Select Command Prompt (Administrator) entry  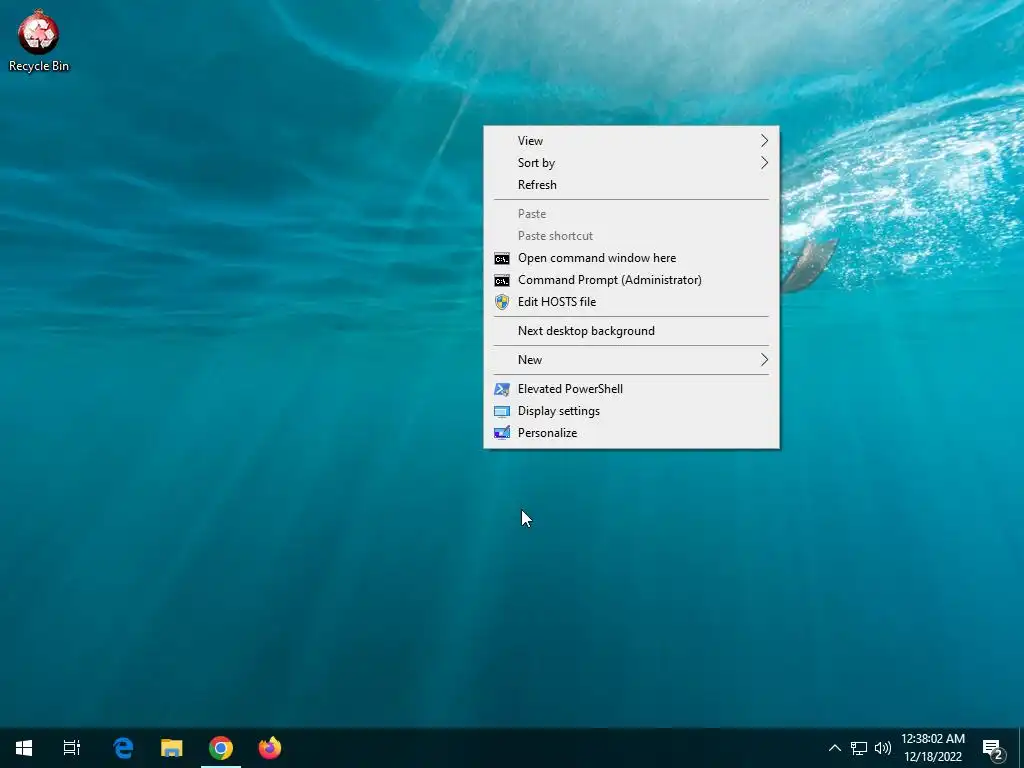pos(632,280)
